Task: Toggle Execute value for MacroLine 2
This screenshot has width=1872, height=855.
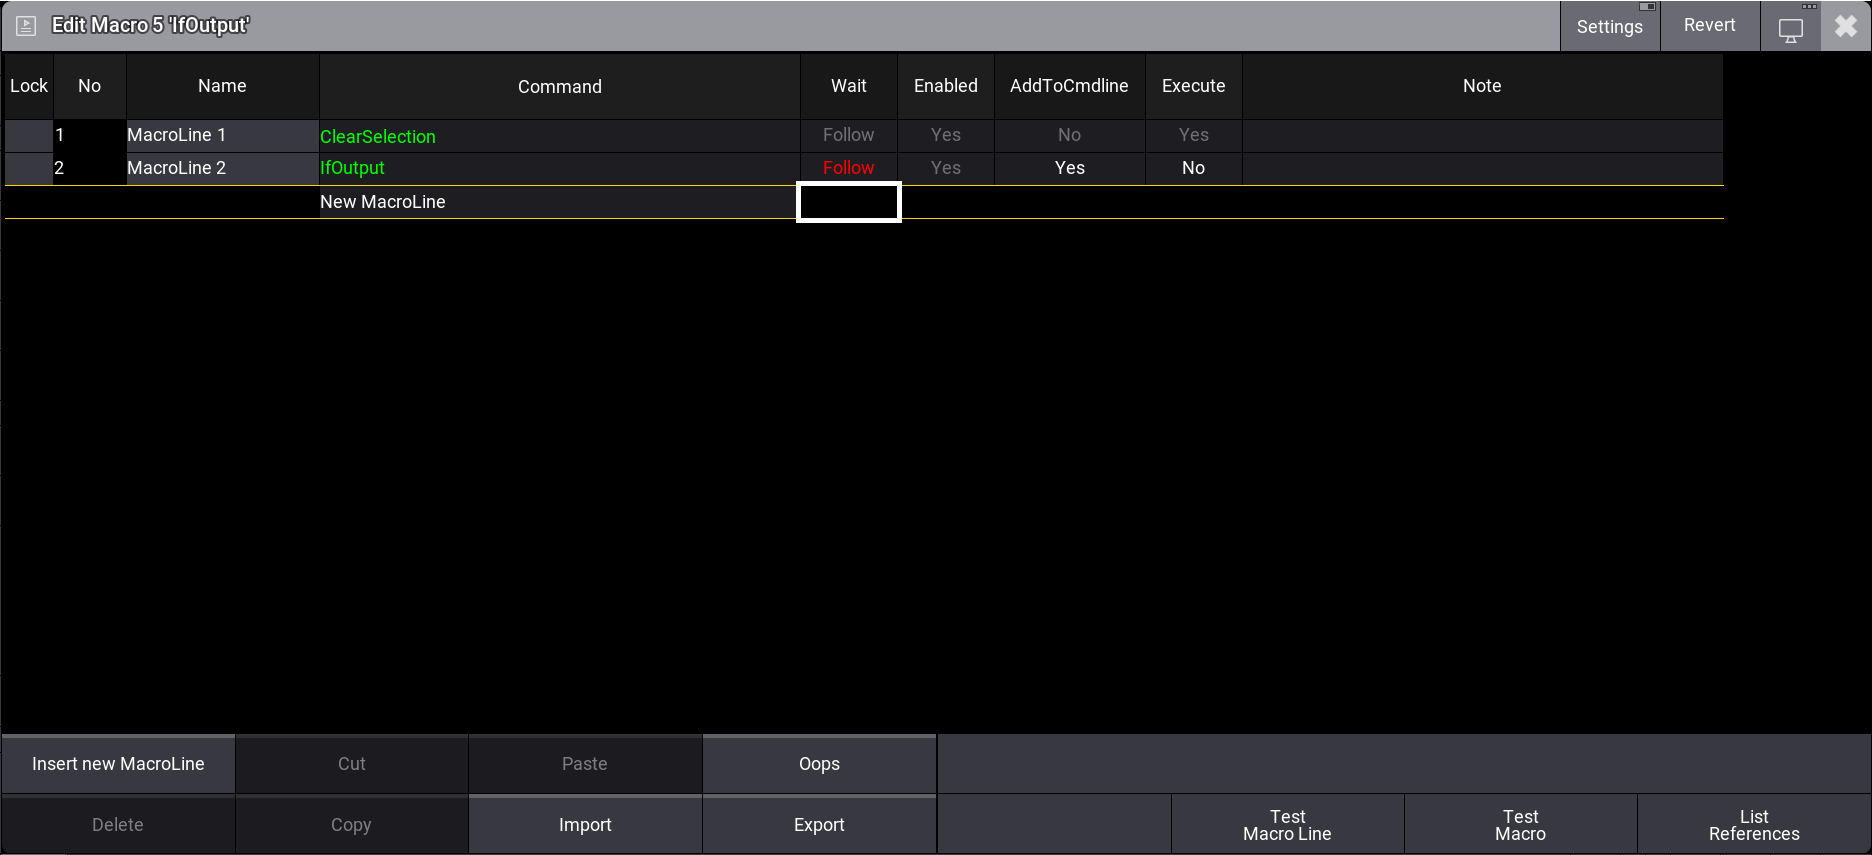Action: (x=1193, y=168)
